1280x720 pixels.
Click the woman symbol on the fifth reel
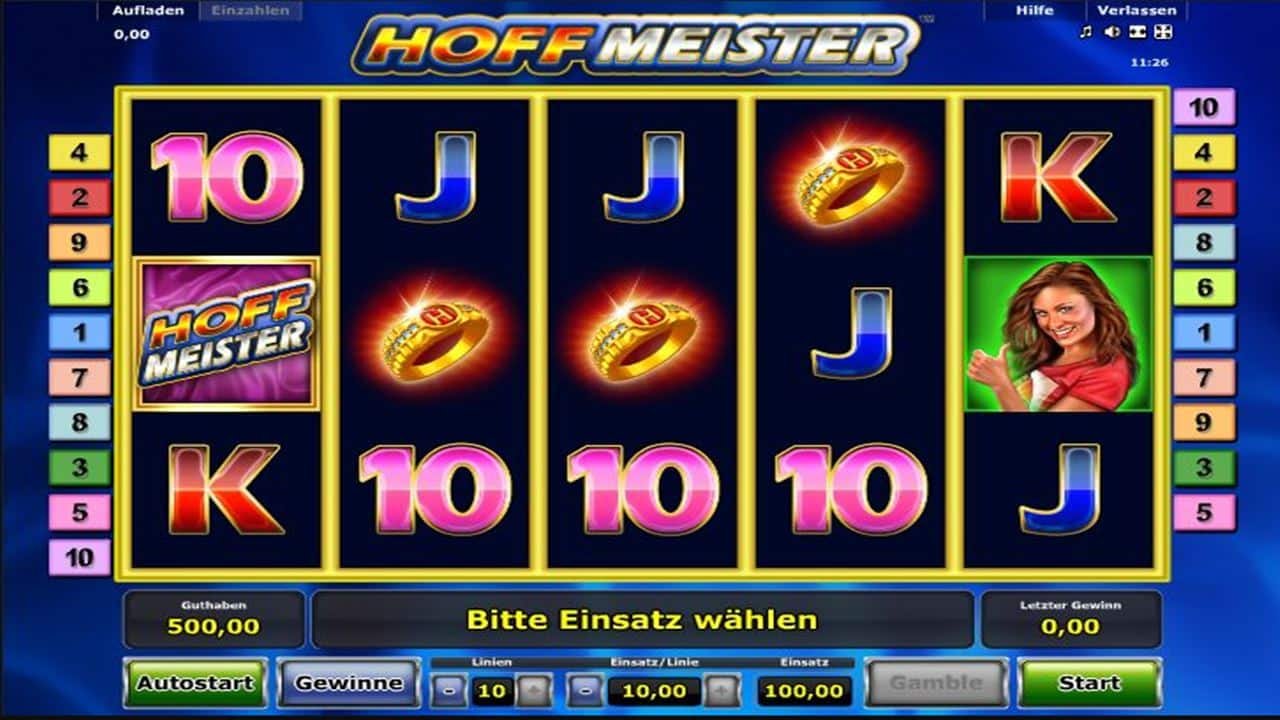[x=1058, y=333]
